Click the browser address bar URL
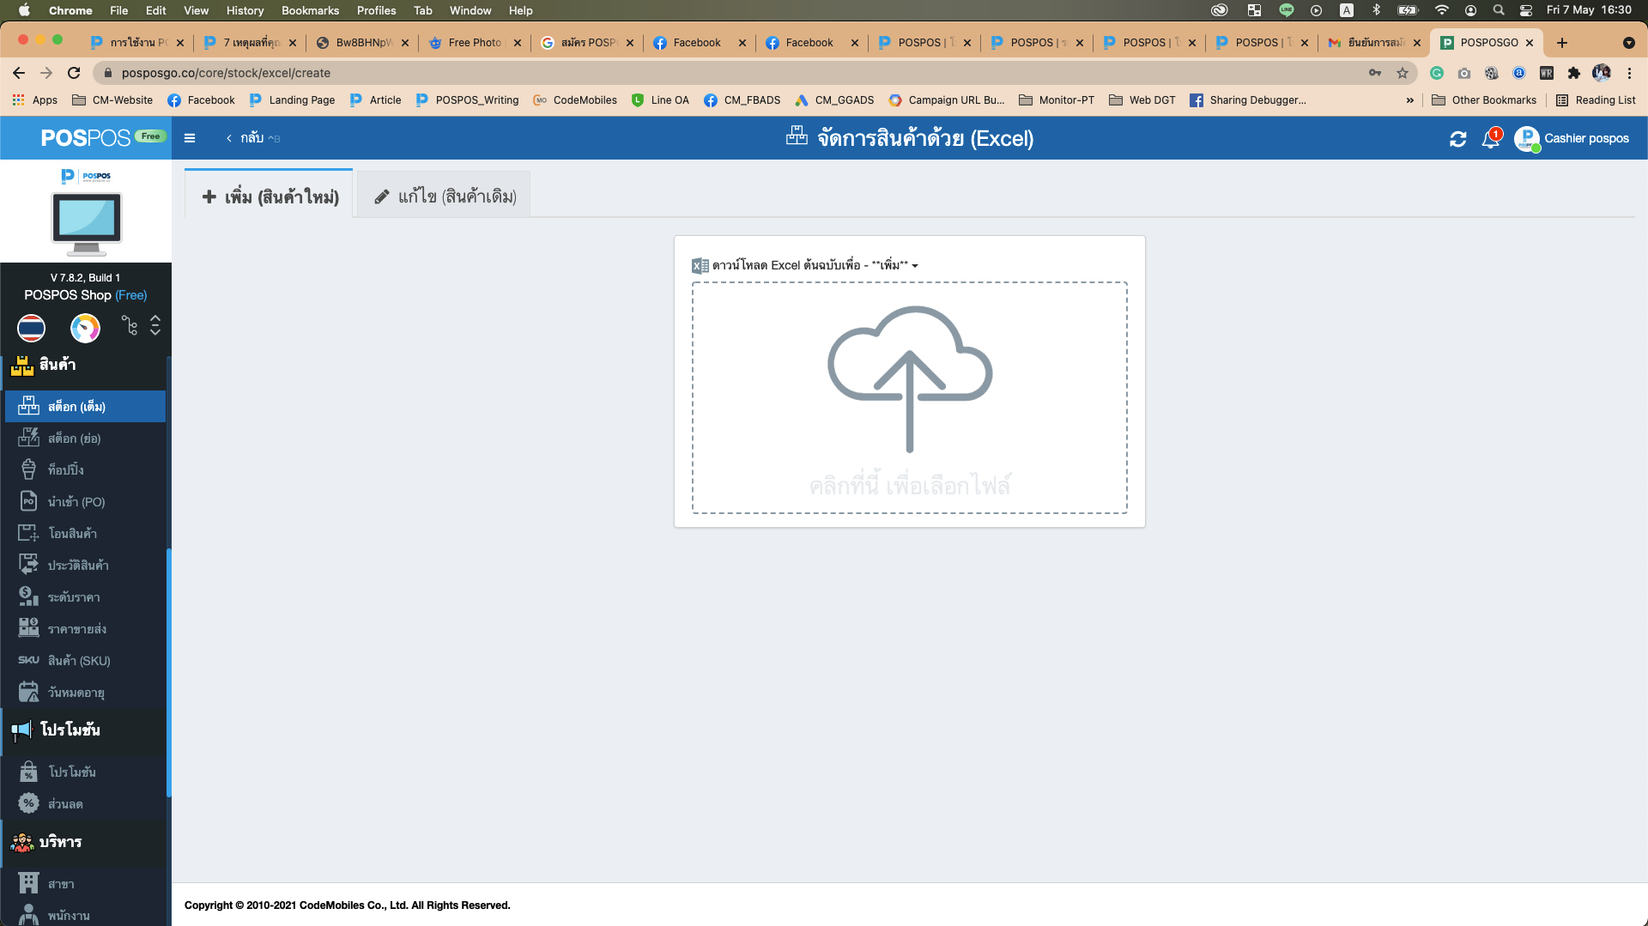Image resolution: width=1648 pixels, height=926 pixels. click(x=226, y=73)
